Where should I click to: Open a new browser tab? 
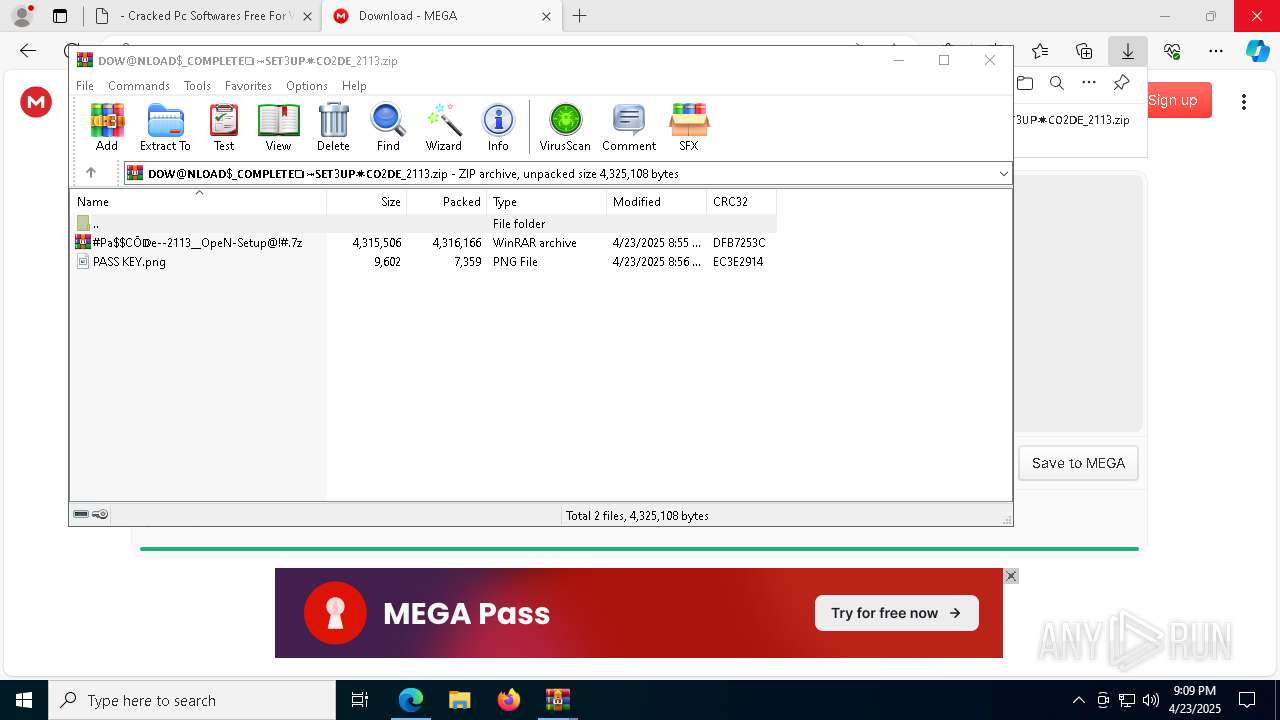(579, 16)
